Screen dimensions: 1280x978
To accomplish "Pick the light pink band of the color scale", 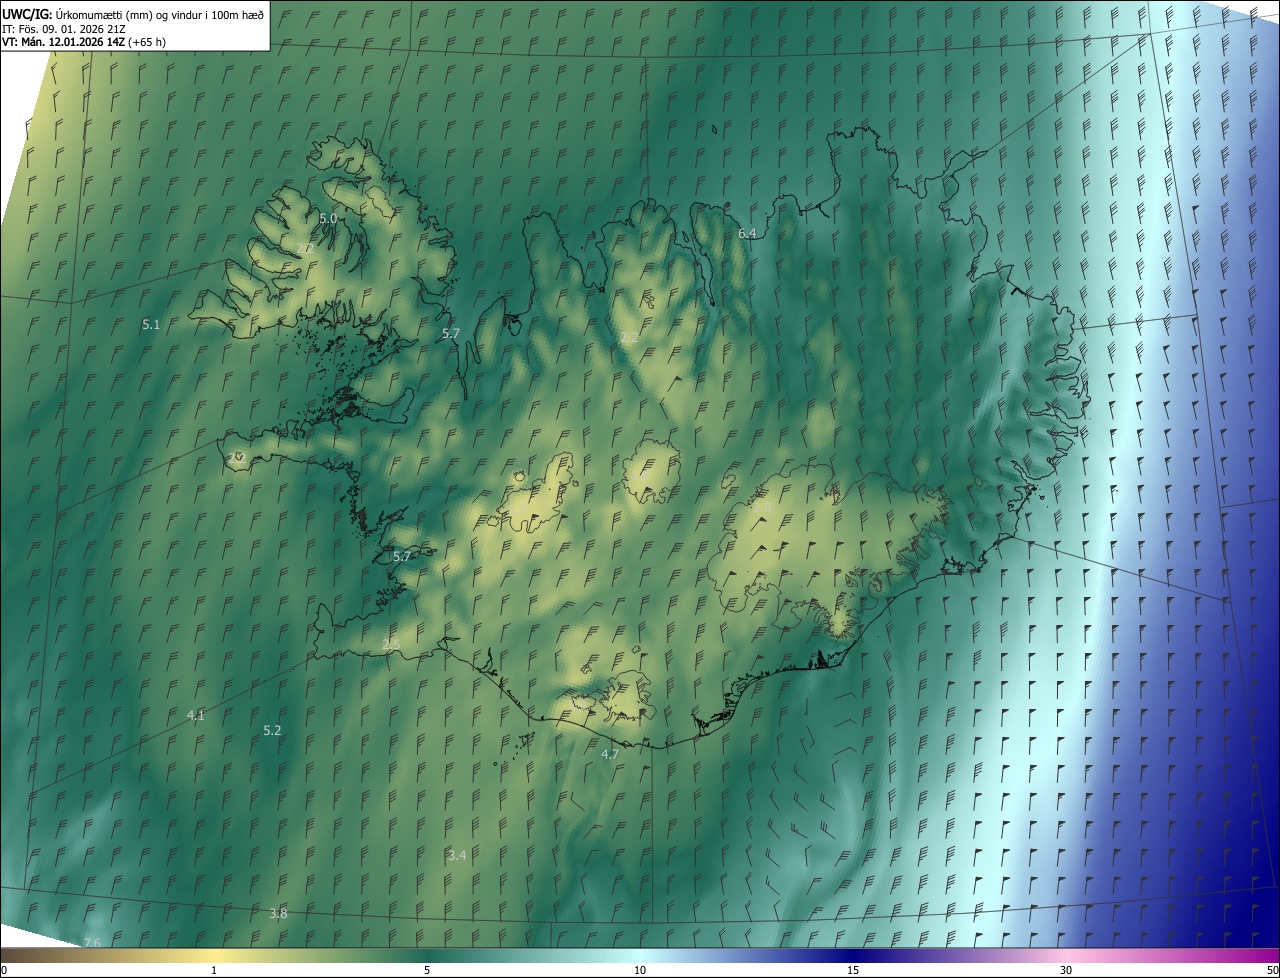I will tap(1066, 955).
